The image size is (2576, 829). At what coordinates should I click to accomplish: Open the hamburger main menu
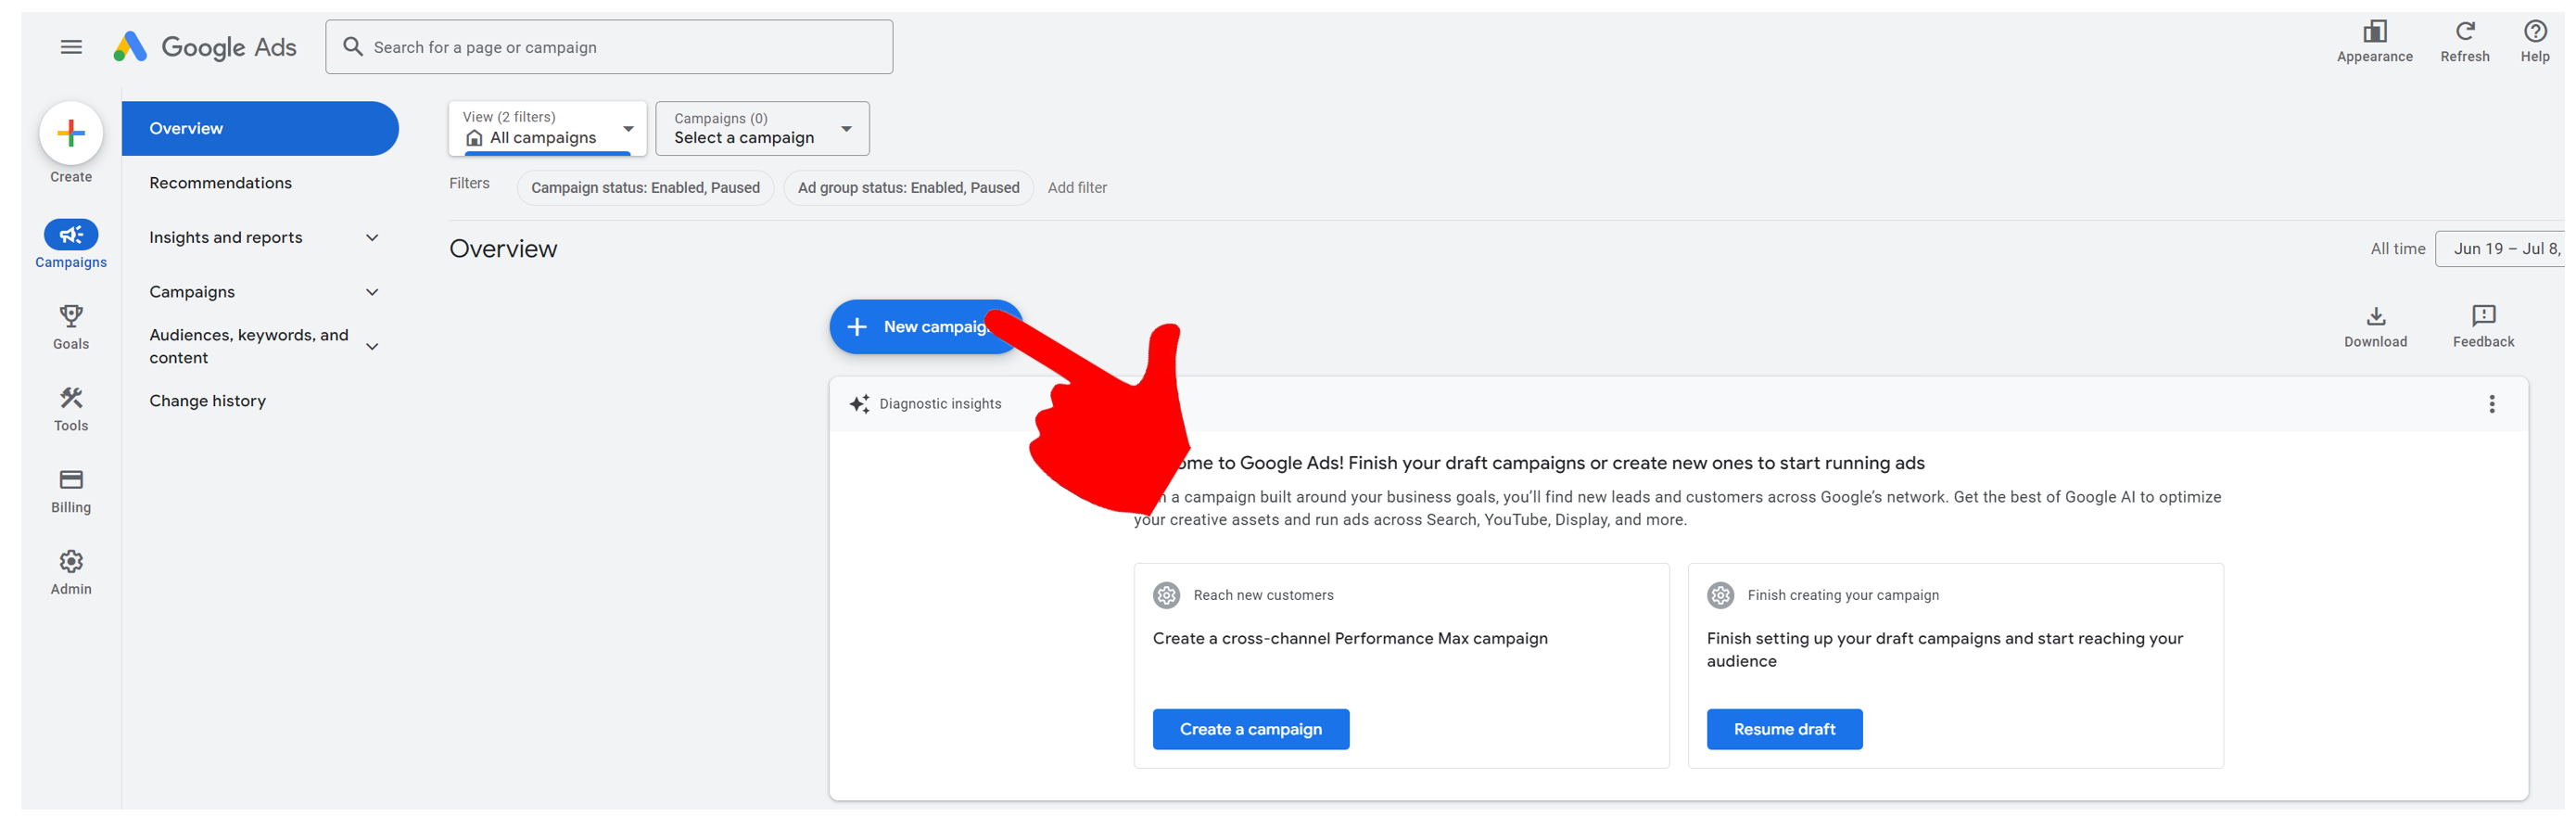pos(71,47)
